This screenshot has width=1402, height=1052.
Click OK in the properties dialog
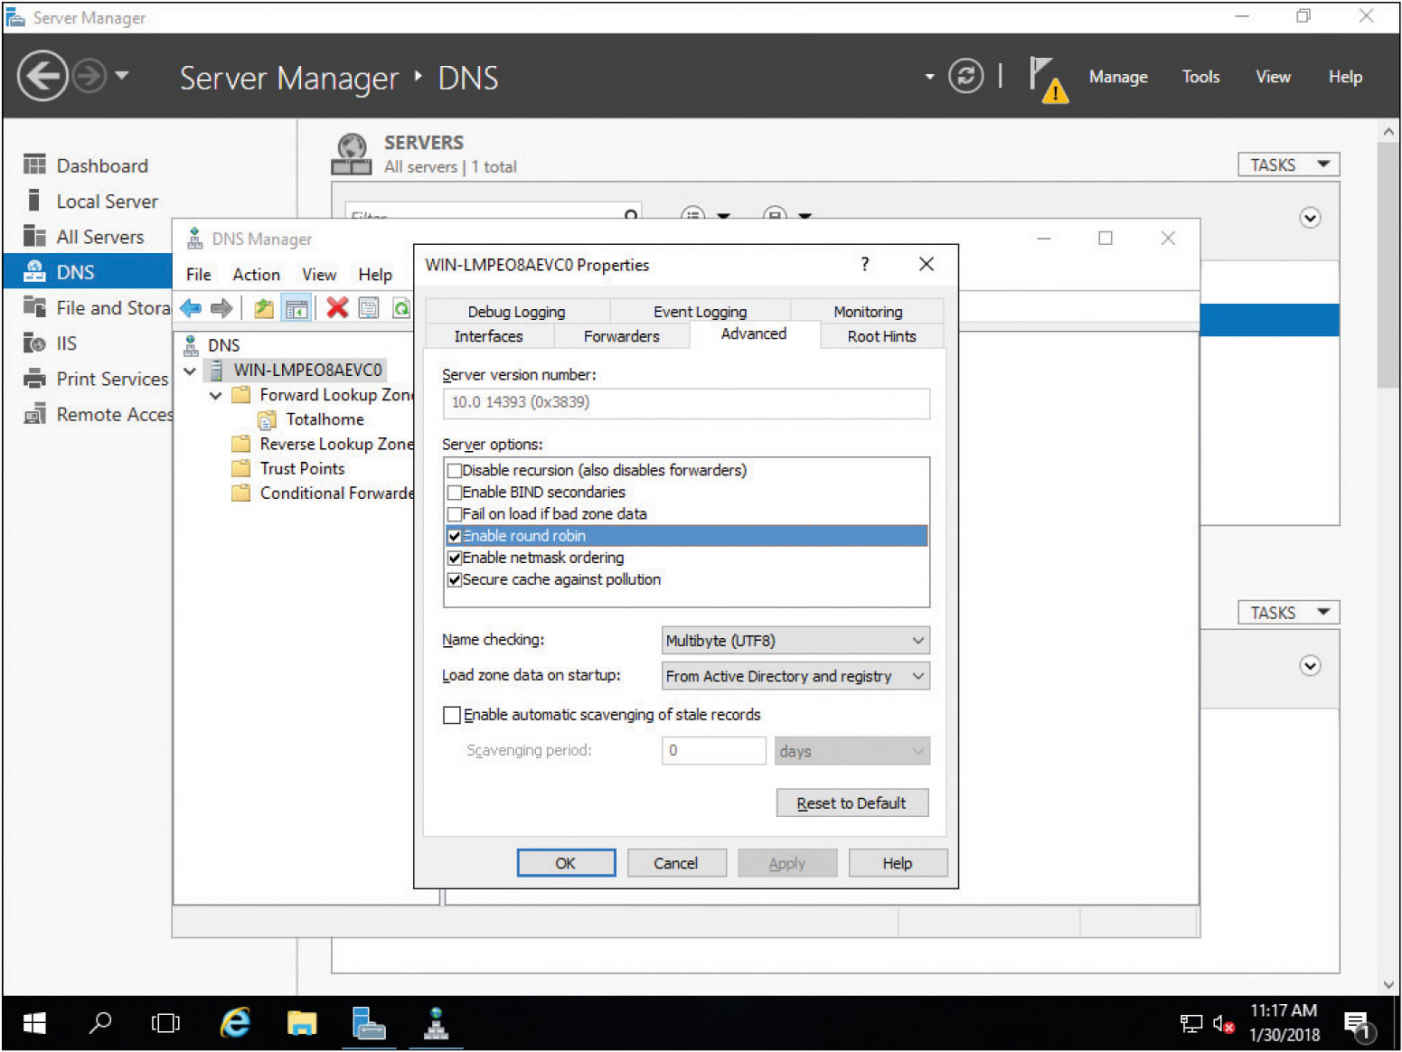(x=565, y=863)
